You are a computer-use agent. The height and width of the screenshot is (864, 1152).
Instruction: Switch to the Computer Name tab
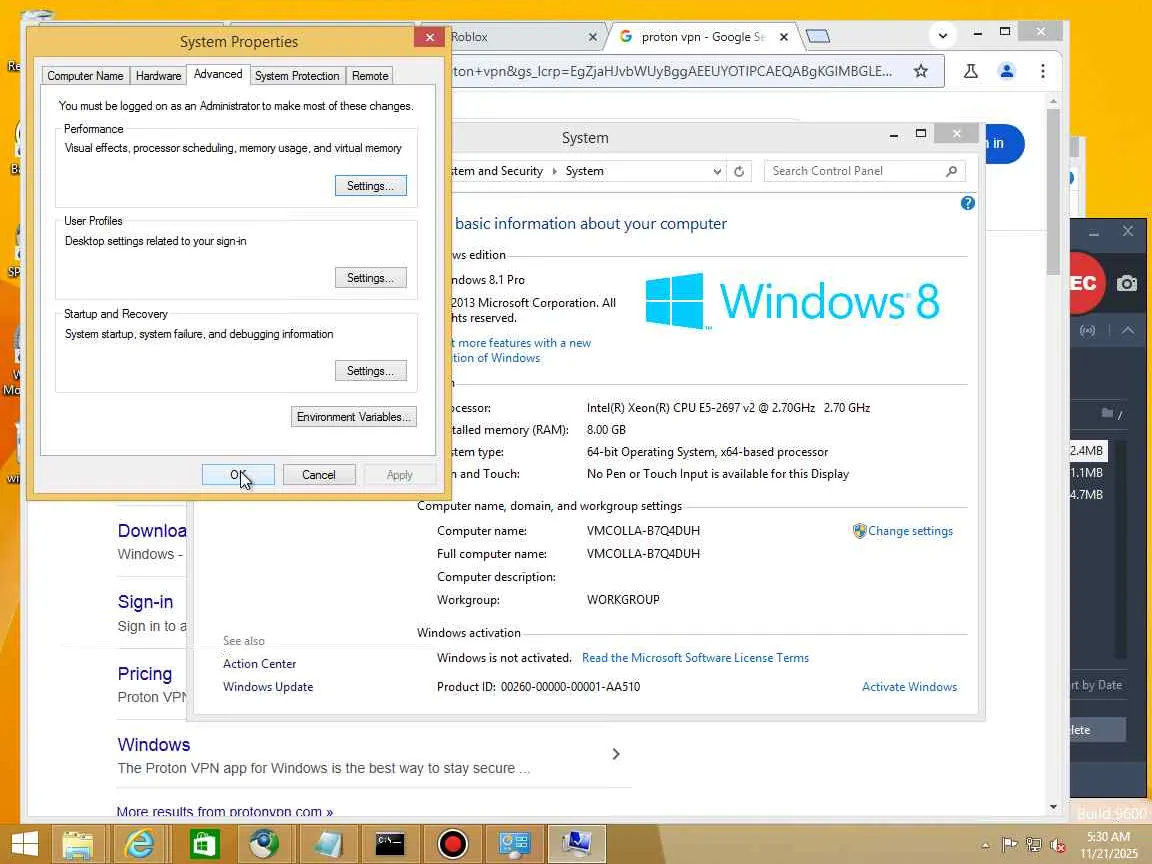point(85,76)
